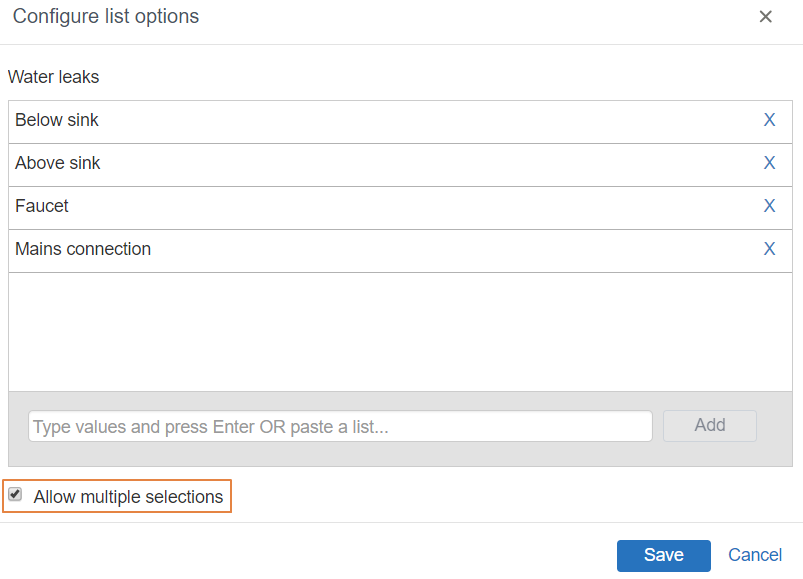Click the Water leaks field heading
Image resolution: width=803 pixels, height=579 pixels.
click(x=53, y=77)
